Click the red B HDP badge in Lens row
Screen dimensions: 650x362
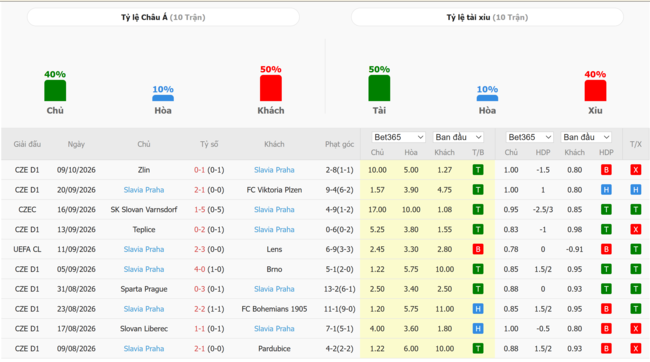pyautogui.click(x=606, y=249)
